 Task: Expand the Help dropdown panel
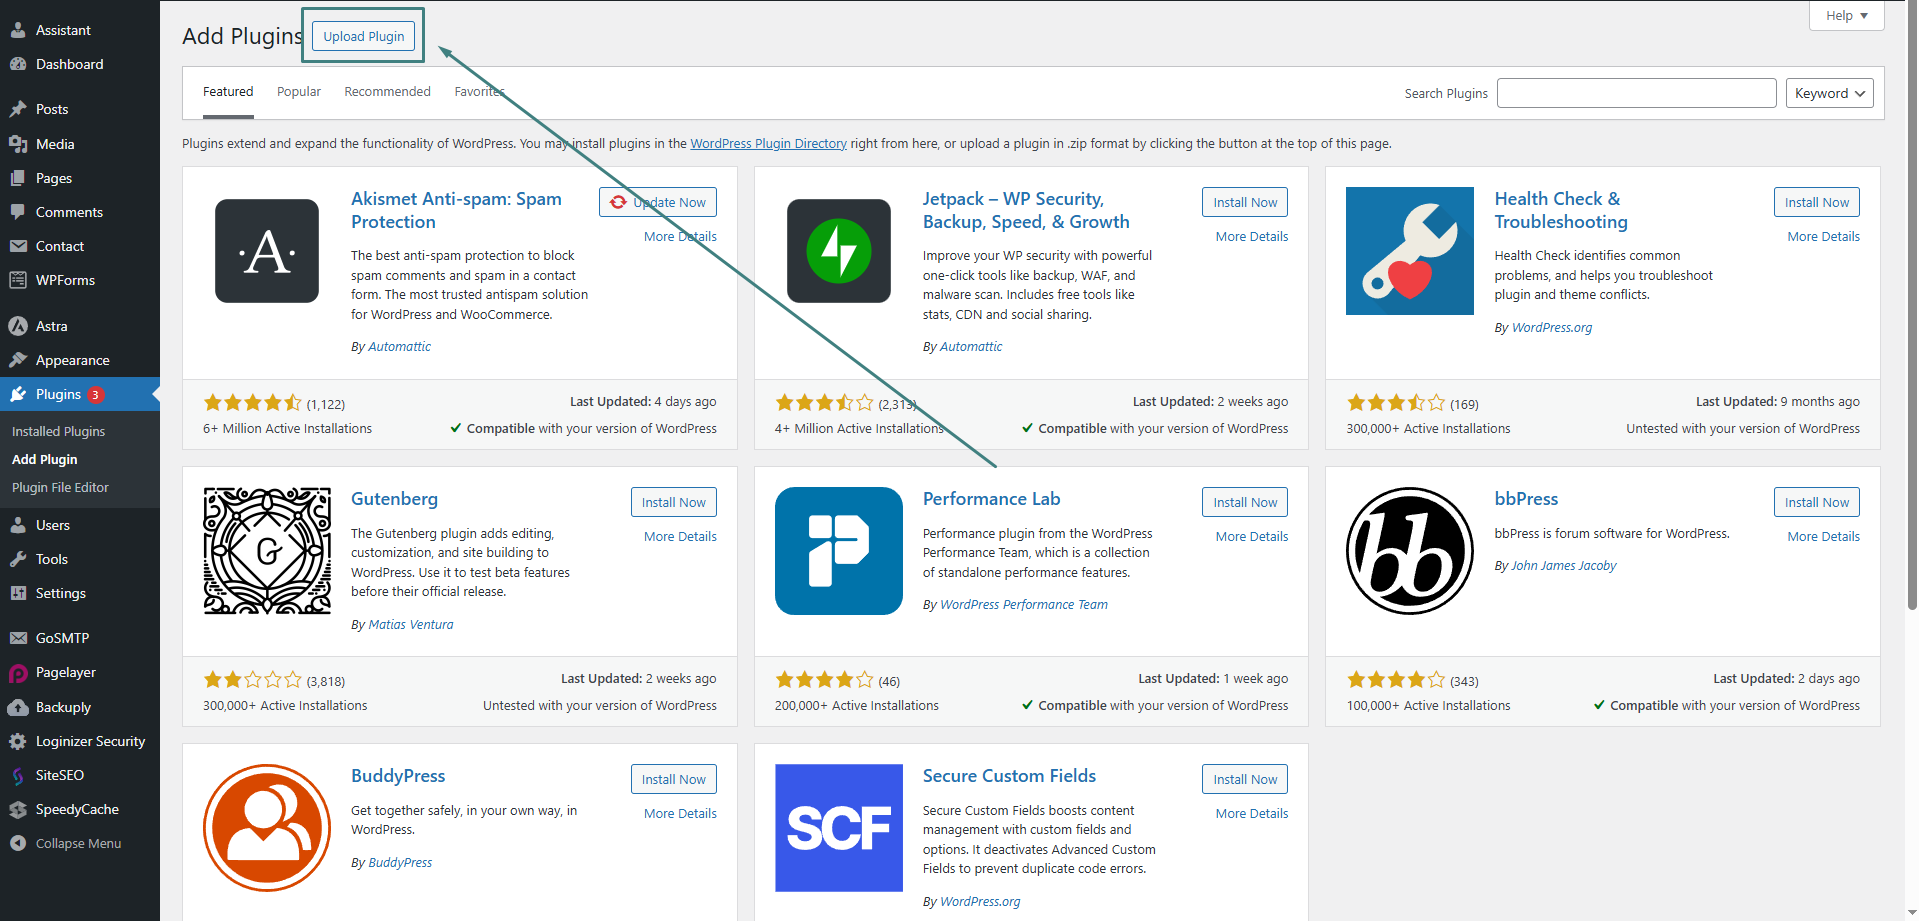1847,15
